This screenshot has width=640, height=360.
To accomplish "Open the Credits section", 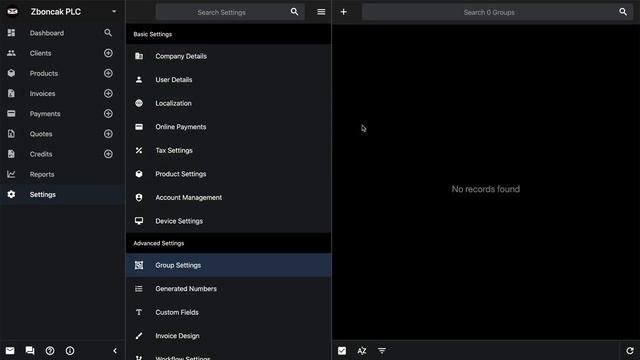I will (x=41, y=154).
